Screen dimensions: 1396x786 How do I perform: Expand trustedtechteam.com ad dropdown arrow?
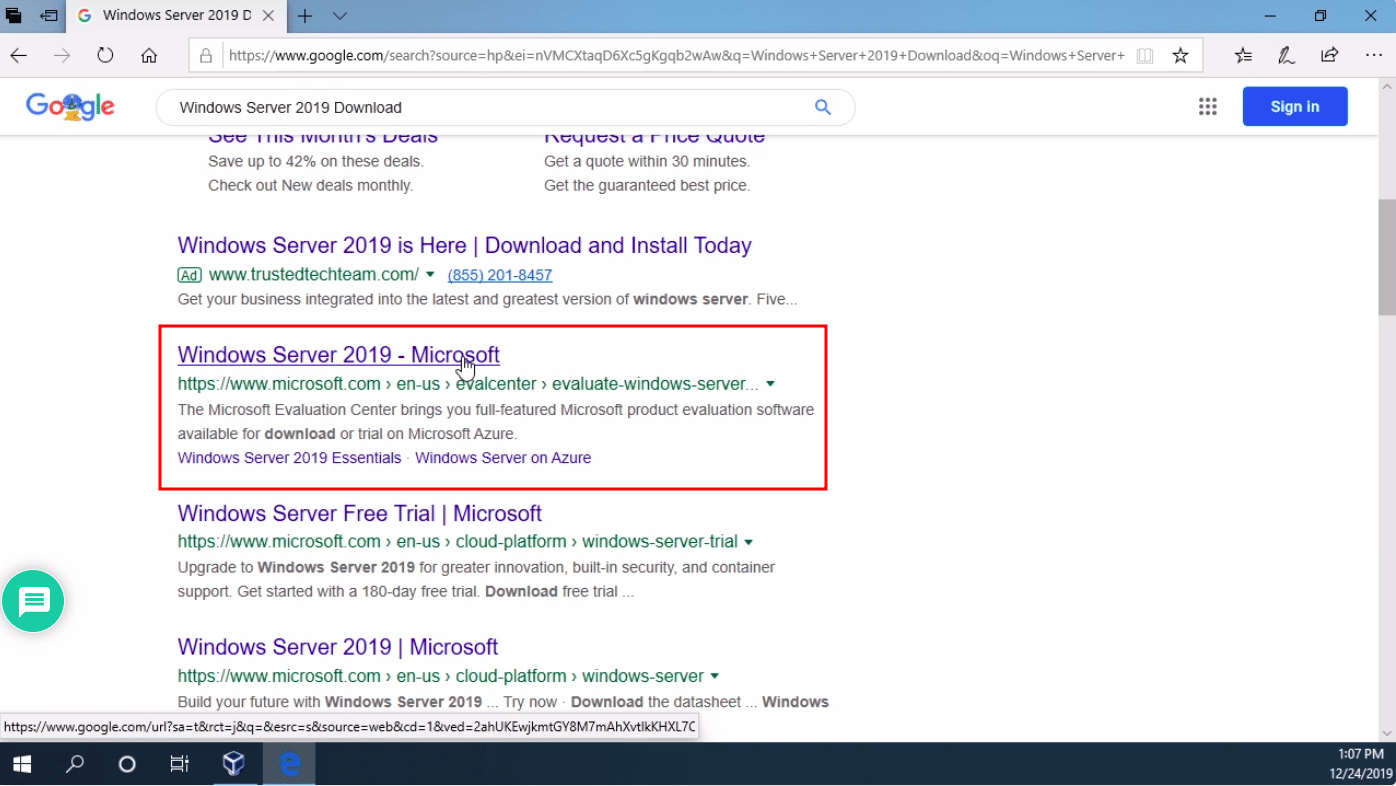[430, 274]
